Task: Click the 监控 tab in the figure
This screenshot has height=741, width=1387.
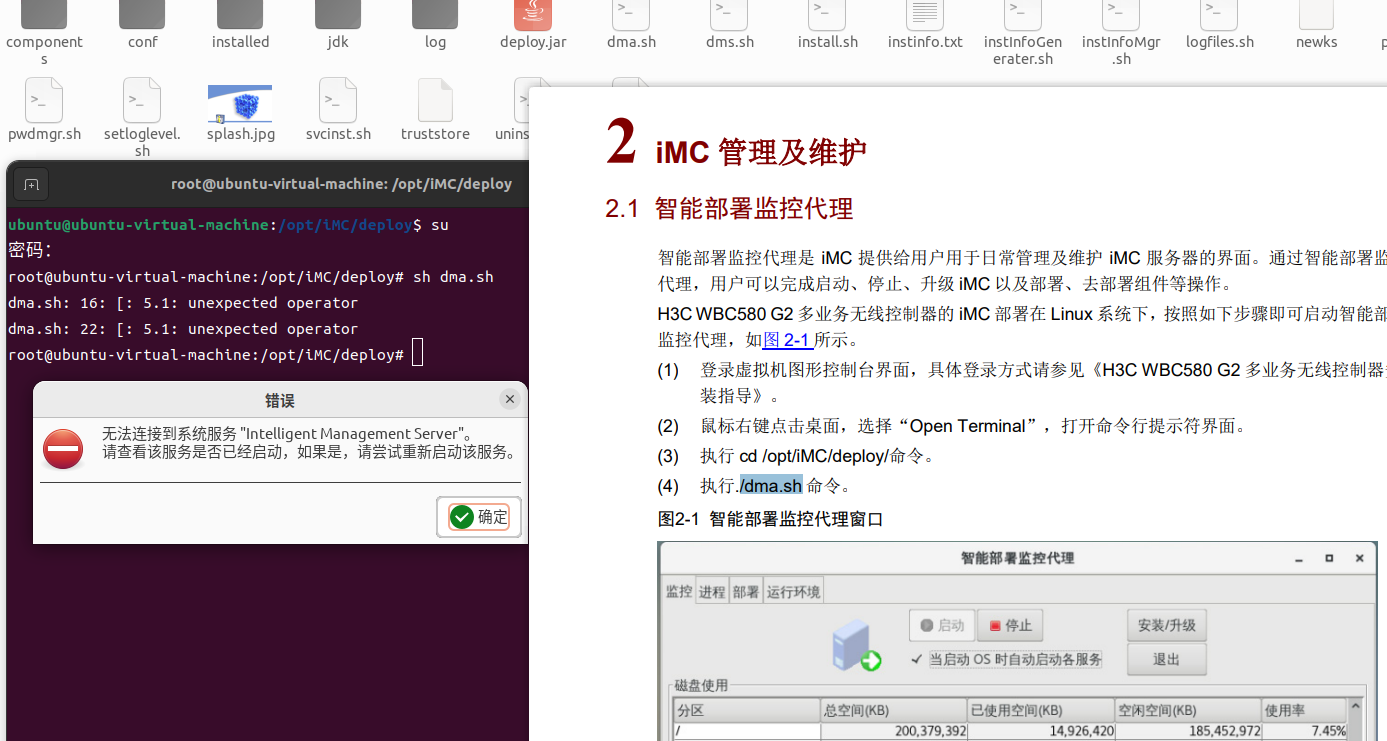Action: click(x=679, y=591)
